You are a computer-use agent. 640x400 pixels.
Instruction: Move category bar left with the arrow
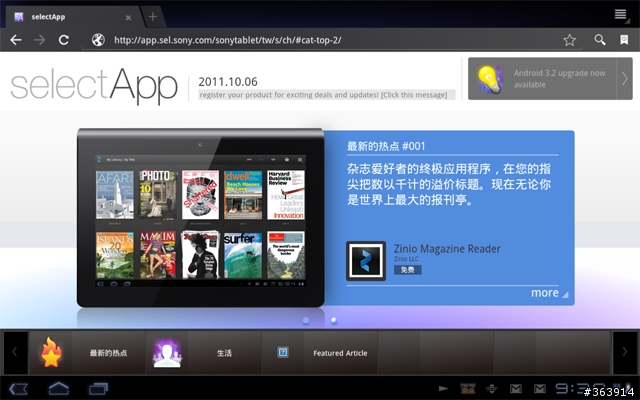point(15,352)
